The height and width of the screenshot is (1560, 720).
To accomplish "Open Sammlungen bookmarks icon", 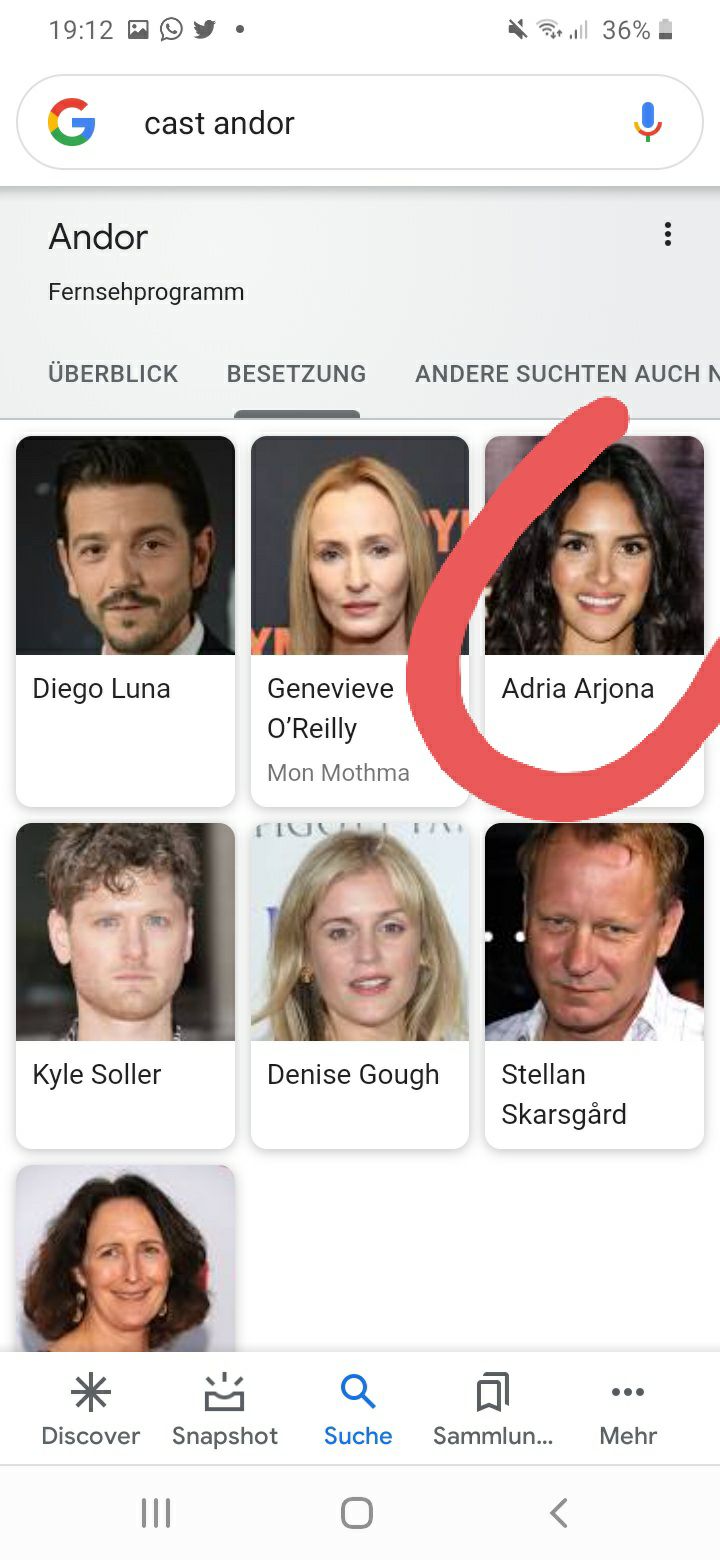I will (x=492, y=1392).
